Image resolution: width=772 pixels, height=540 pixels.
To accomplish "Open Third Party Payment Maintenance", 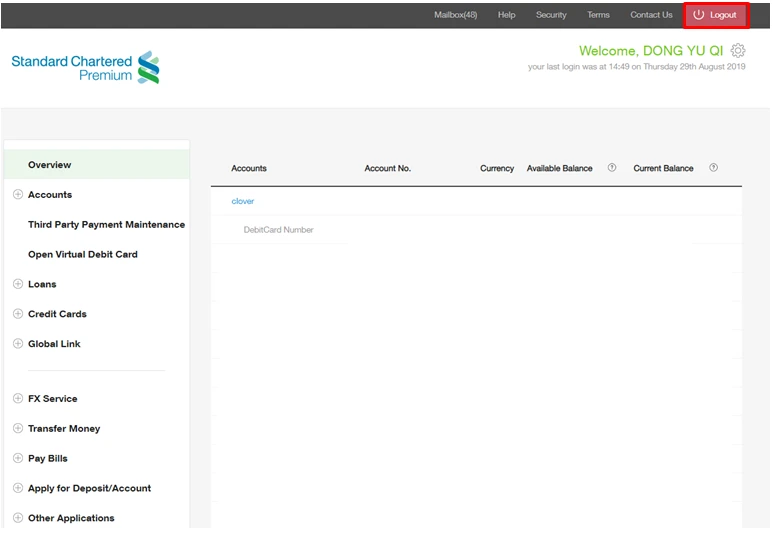I will click(x=106, y=224).
